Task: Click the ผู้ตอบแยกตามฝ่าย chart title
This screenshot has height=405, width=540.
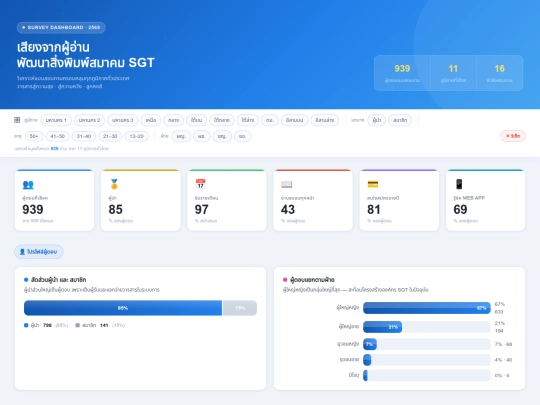Action: 312,280
